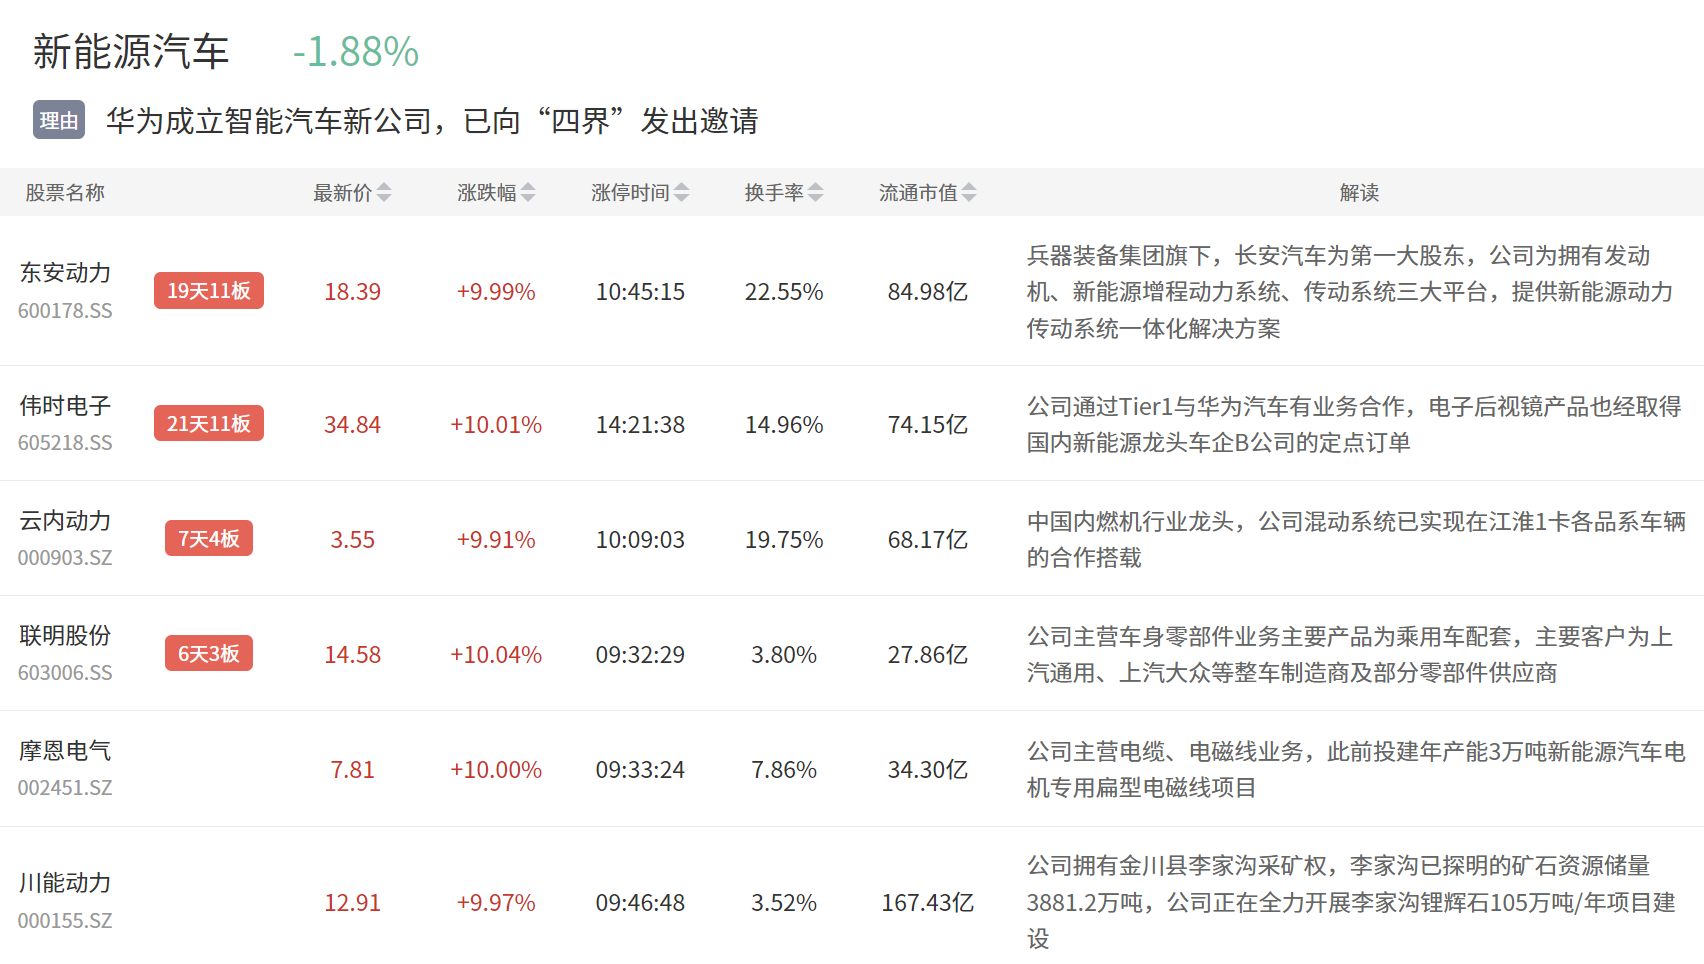Open stock 东安动力
The width and height of the screenshot is (1704, 964).
[65, 273]
